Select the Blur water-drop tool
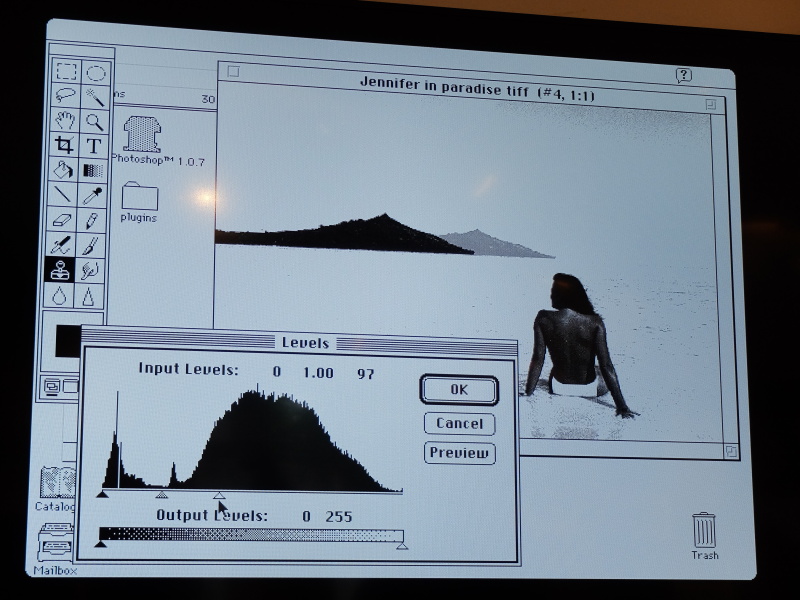The height and width of the screenshot is (600, 800). pyautogui.click(x=59, y=296)
